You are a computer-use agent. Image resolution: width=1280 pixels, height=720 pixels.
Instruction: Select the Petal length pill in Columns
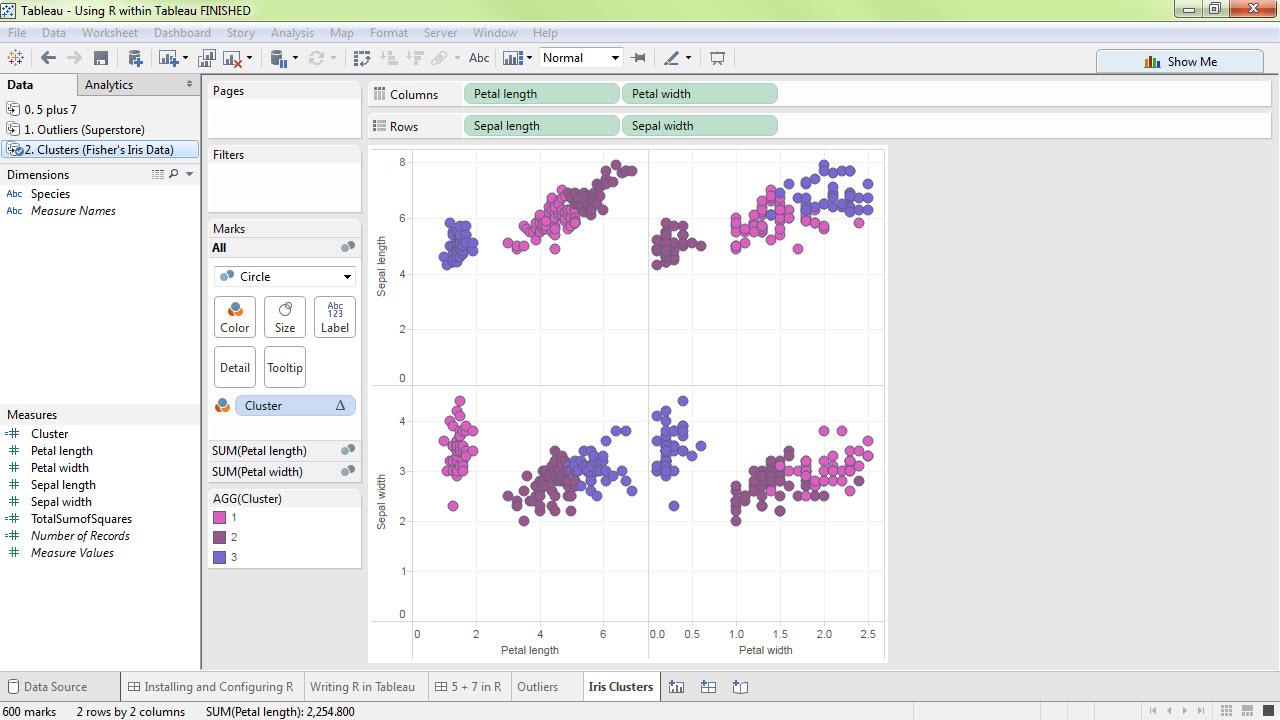(541, 94)
